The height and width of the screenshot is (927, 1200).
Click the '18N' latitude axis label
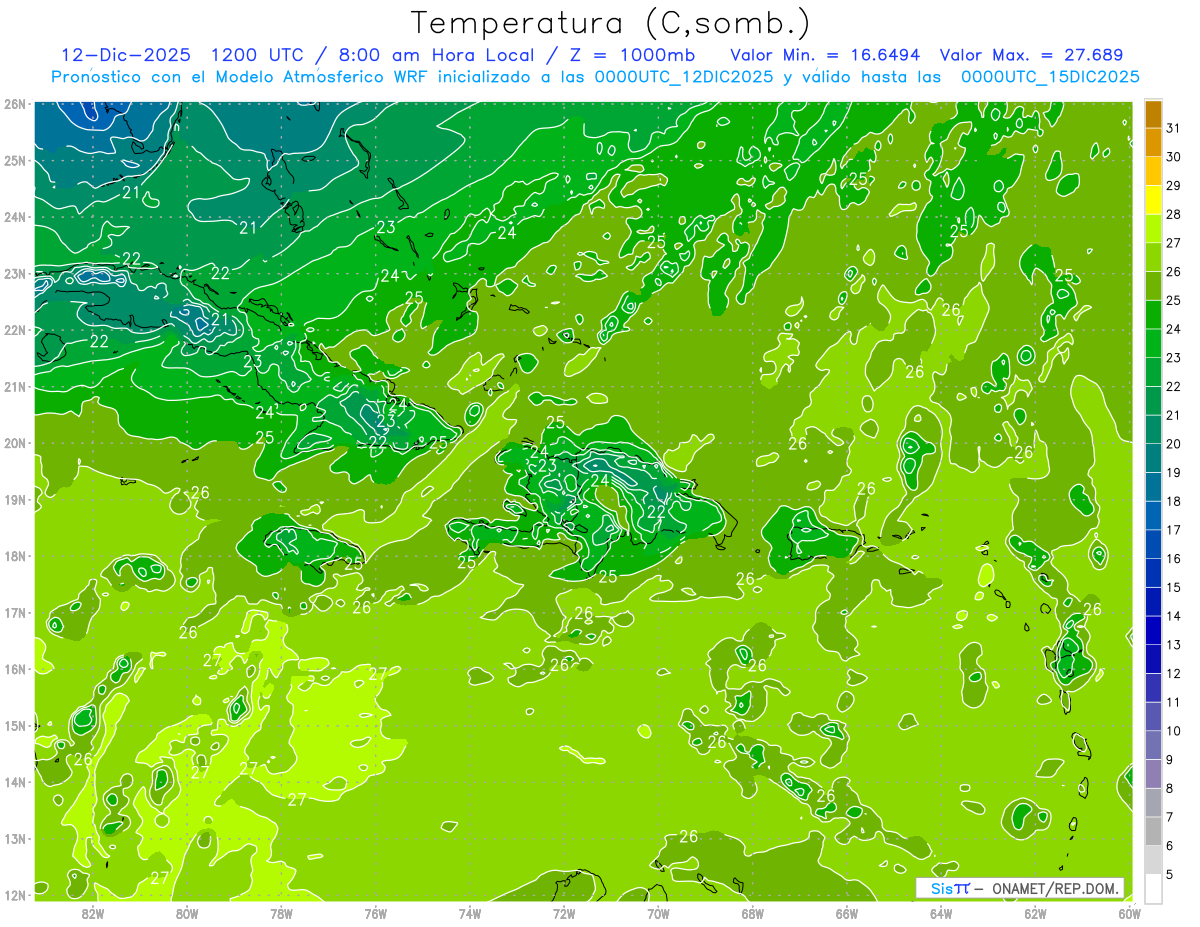click(14, 556)
